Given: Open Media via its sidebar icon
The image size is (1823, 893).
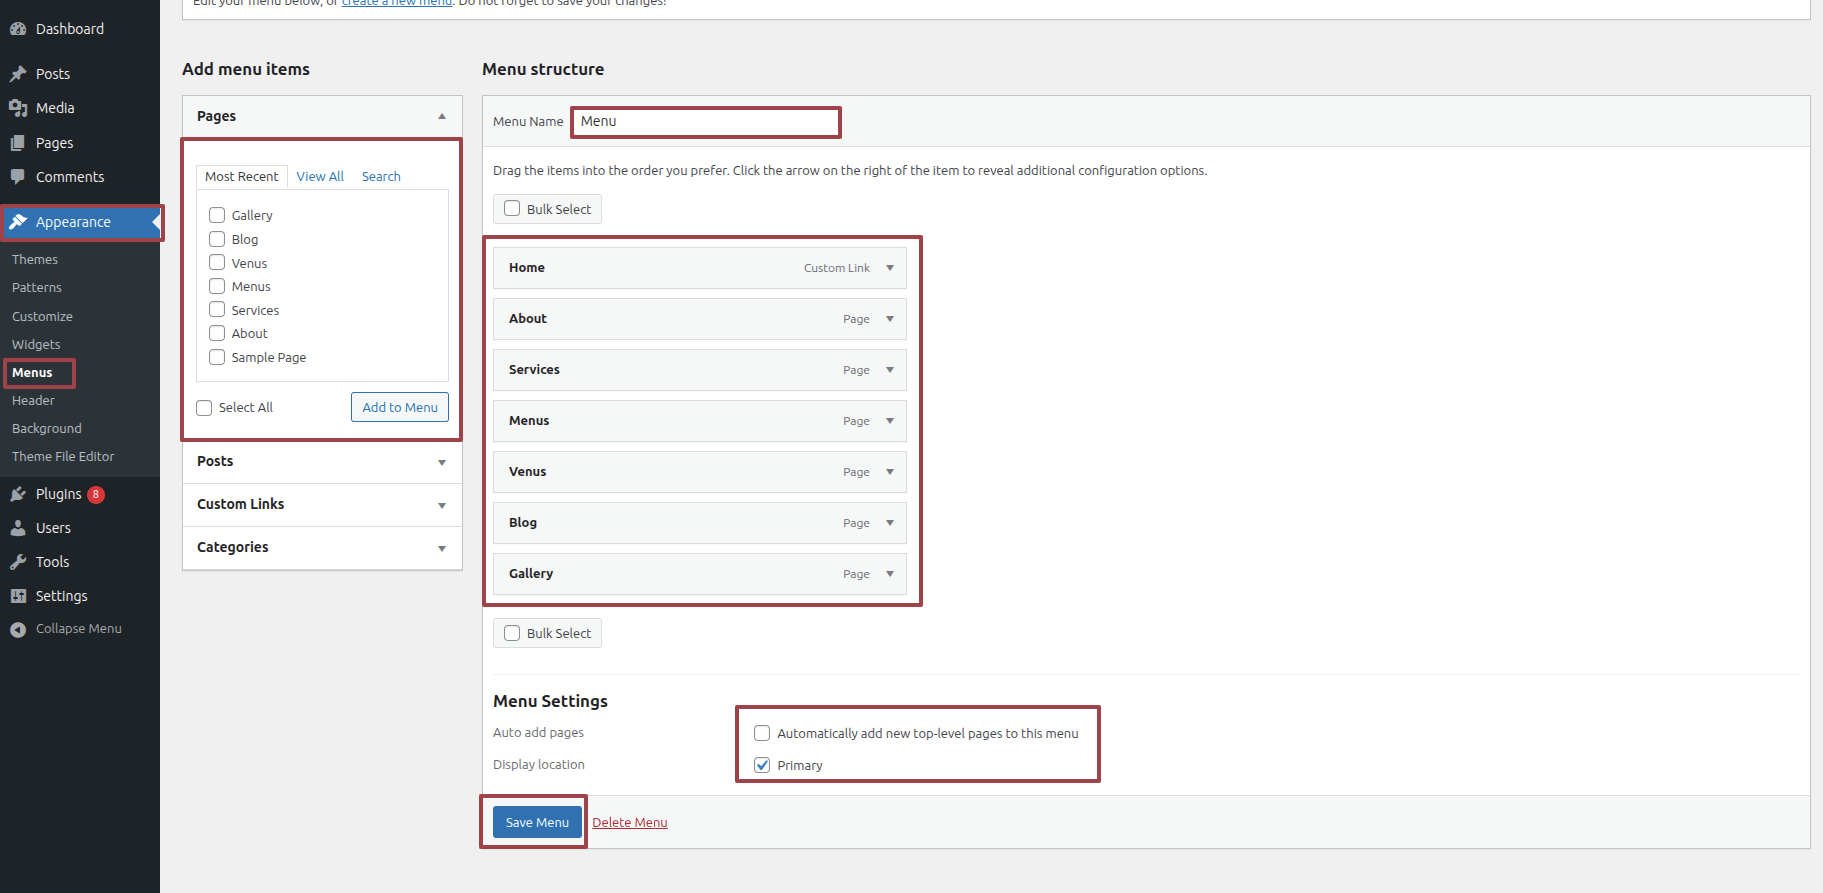Looking at the screenshot, I should coord(18,108).
